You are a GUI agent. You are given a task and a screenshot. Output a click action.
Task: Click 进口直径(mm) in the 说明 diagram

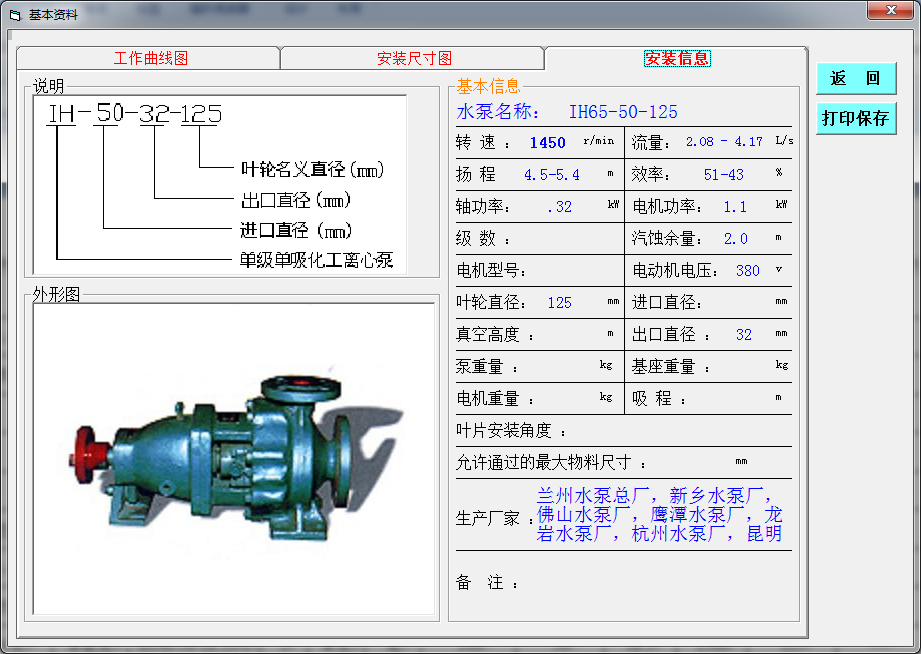[x=295, y=230]
